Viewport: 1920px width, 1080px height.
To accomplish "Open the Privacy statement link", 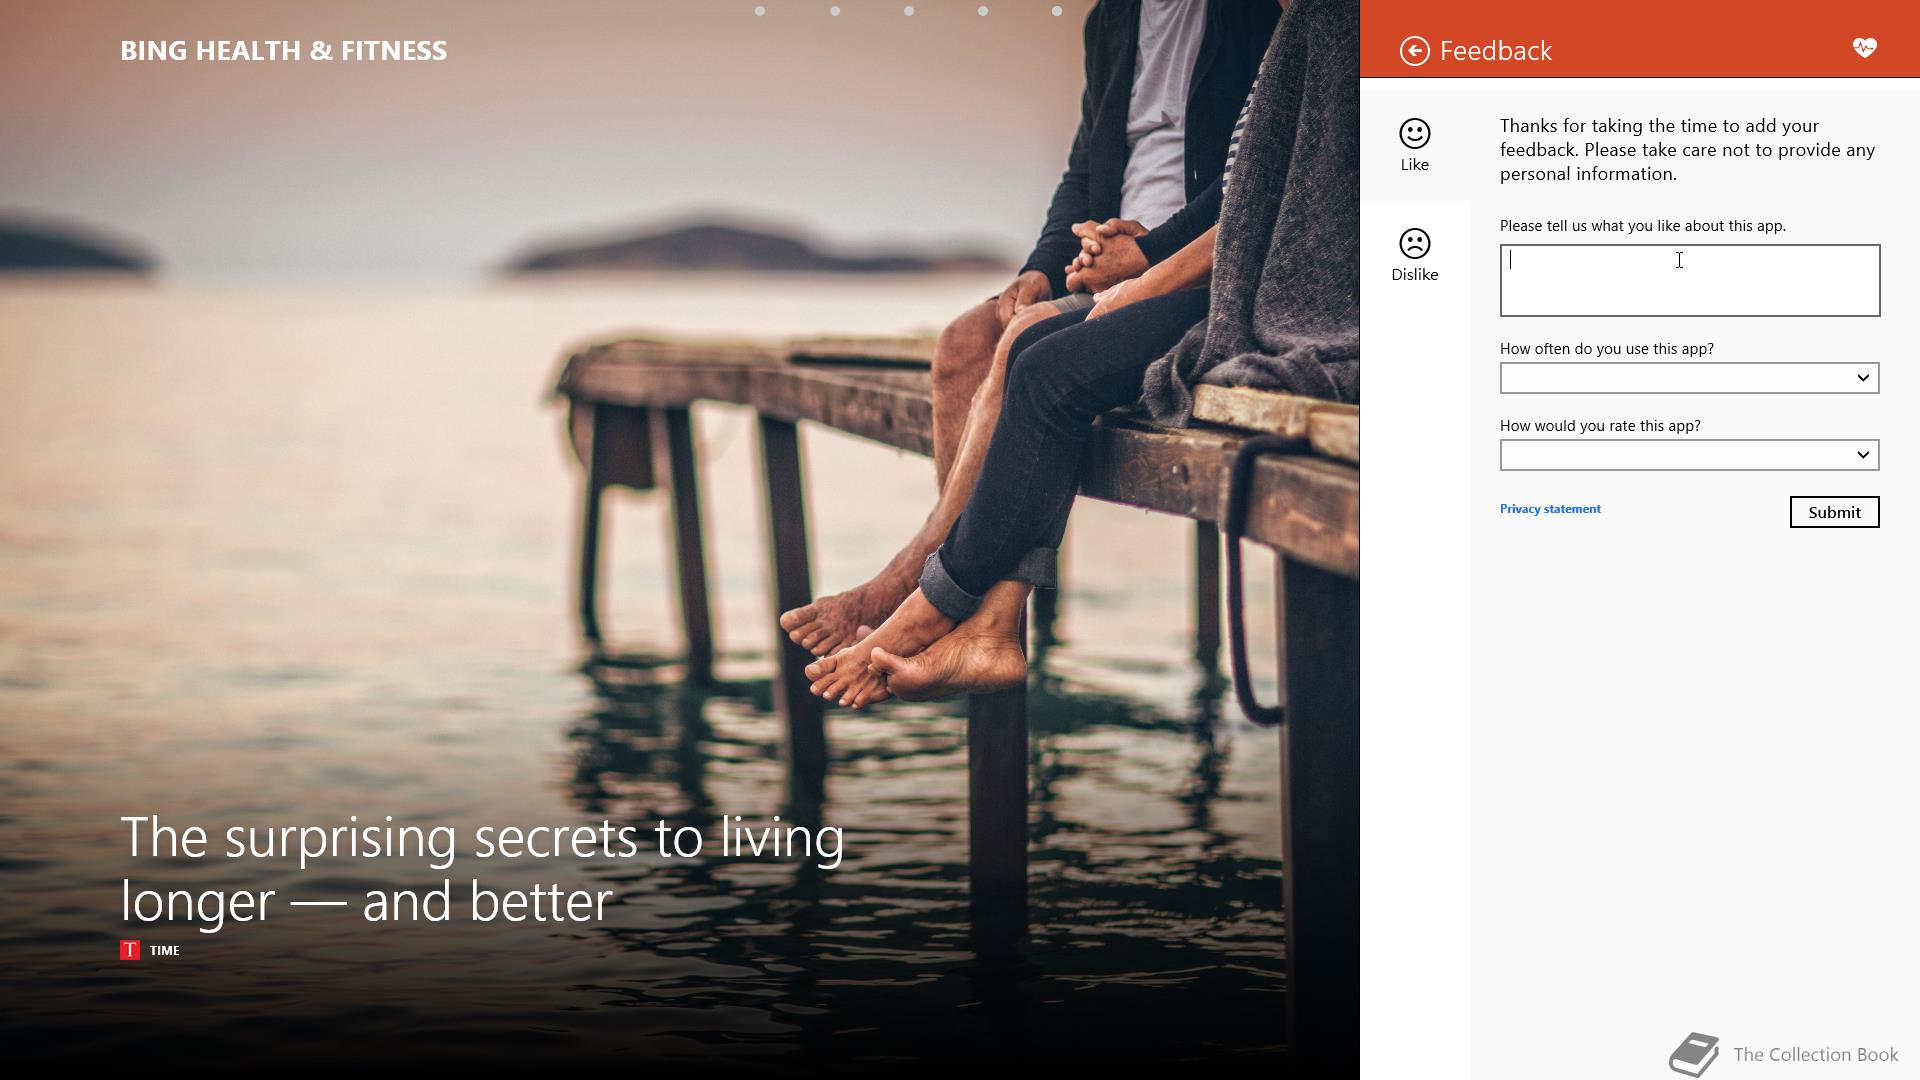I will pos(1549,509).
